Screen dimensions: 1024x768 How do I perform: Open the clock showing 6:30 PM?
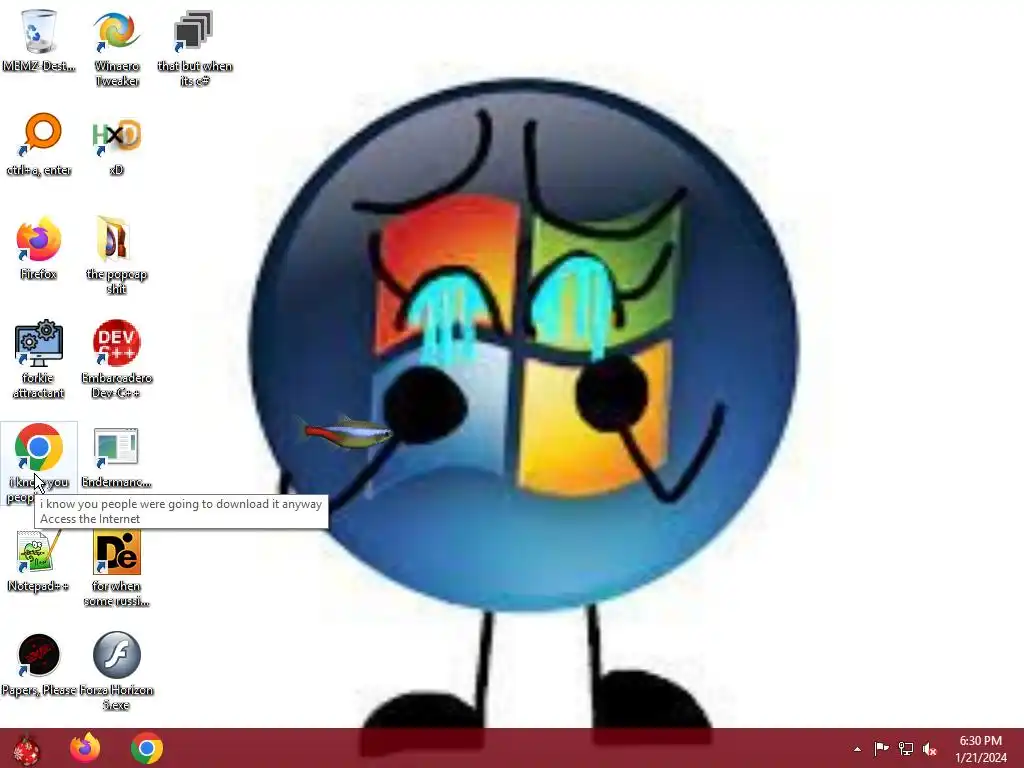pos(980,748)
